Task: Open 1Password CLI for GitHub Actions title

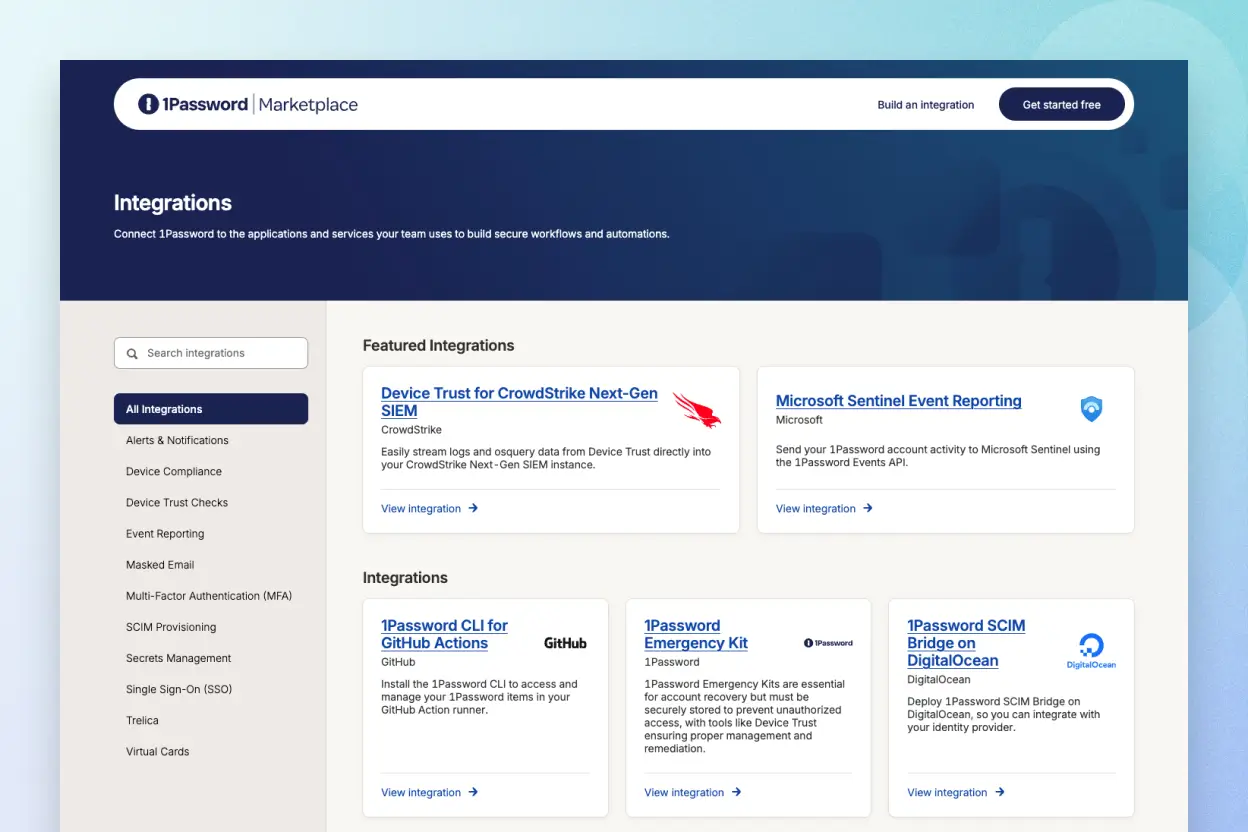Action: (x=444, y=634)
